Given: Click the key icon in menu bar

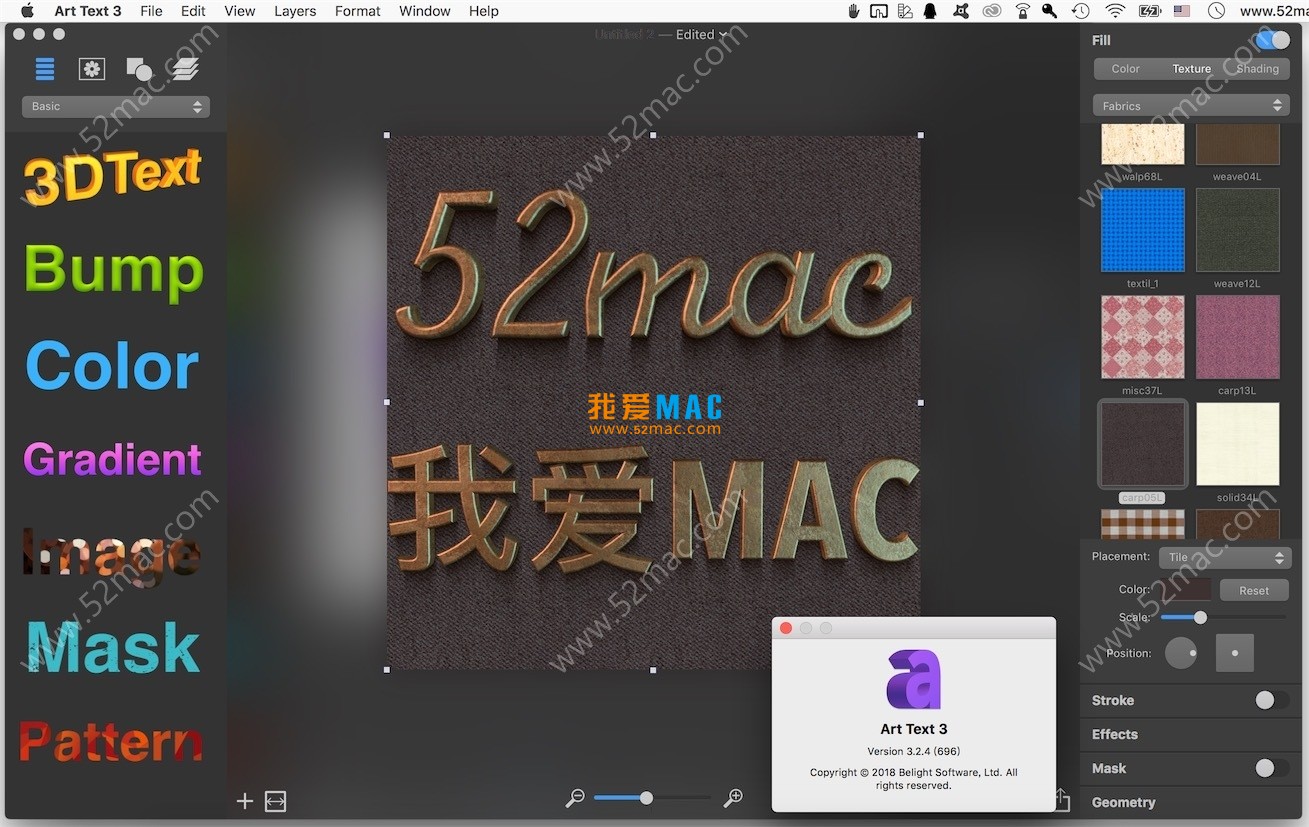Looking at the screenshot, I should (1050, 11).
